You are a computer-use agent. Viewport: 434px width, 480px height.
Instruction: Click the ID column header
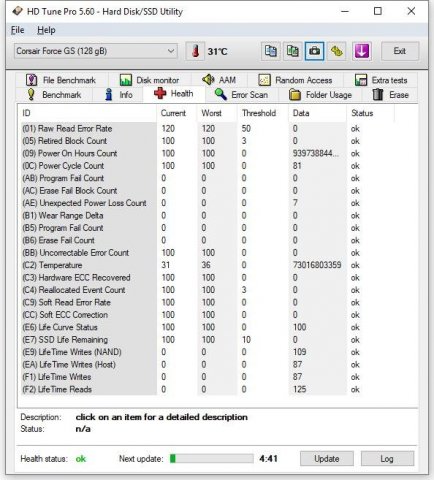click(x=87, y=113)
